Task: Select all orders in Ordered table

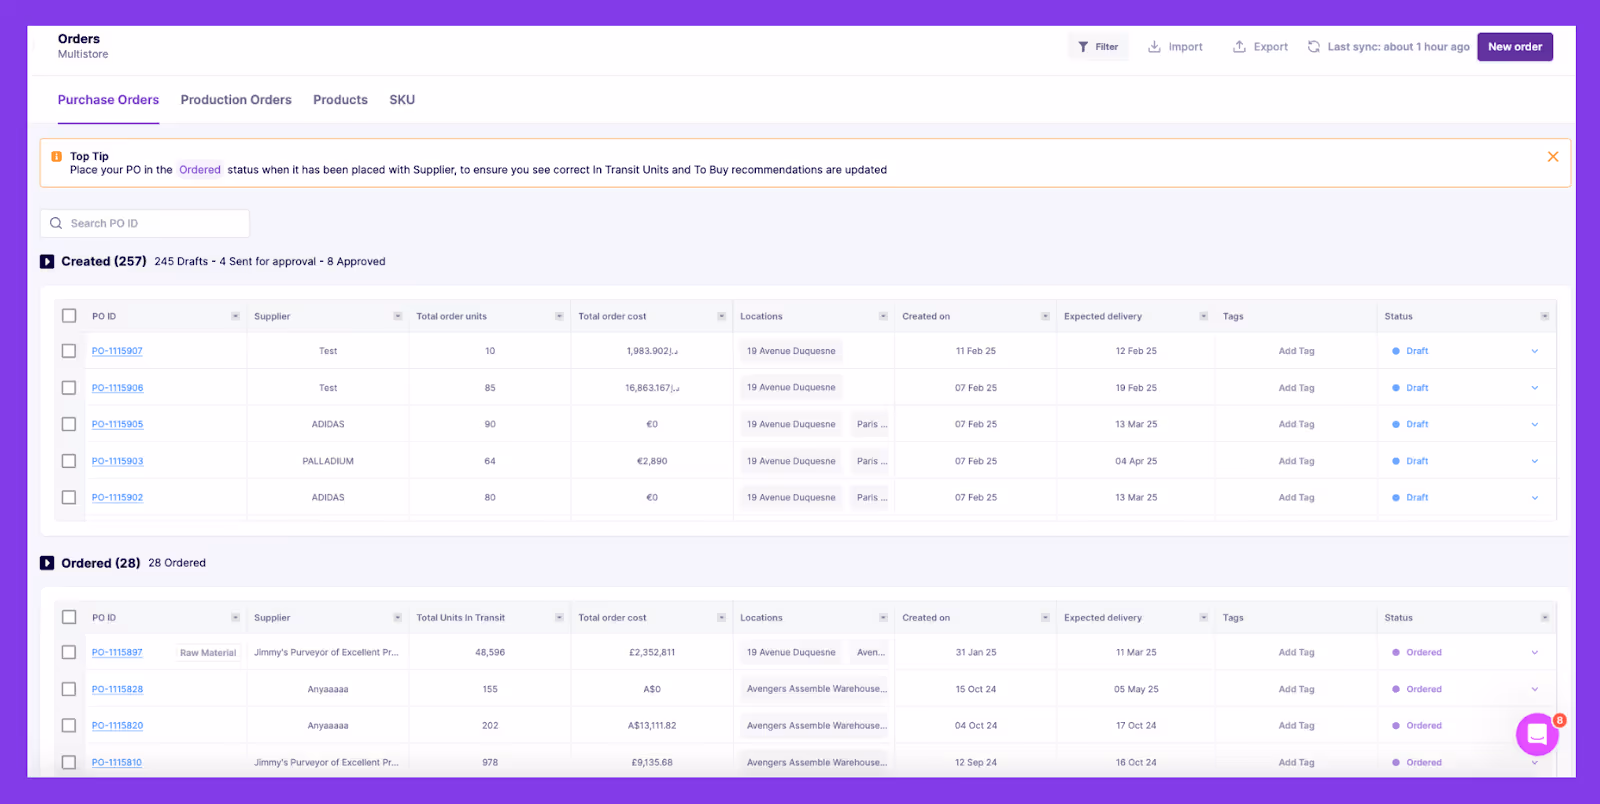Action: pyautogui.click(x=69, y=618)
